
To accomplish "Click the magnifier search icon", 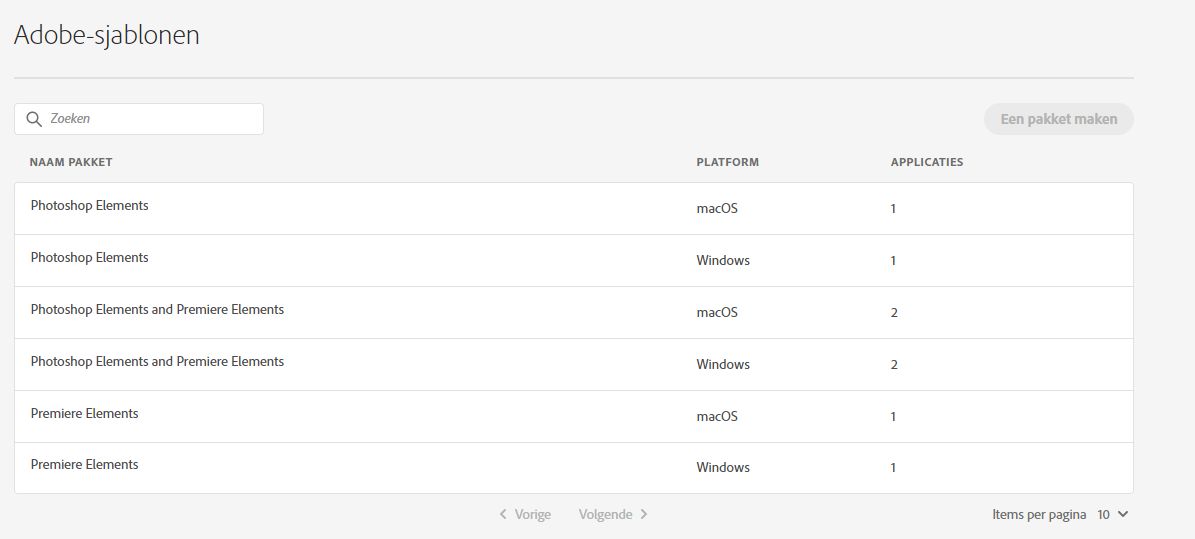I will click(34, 119).
